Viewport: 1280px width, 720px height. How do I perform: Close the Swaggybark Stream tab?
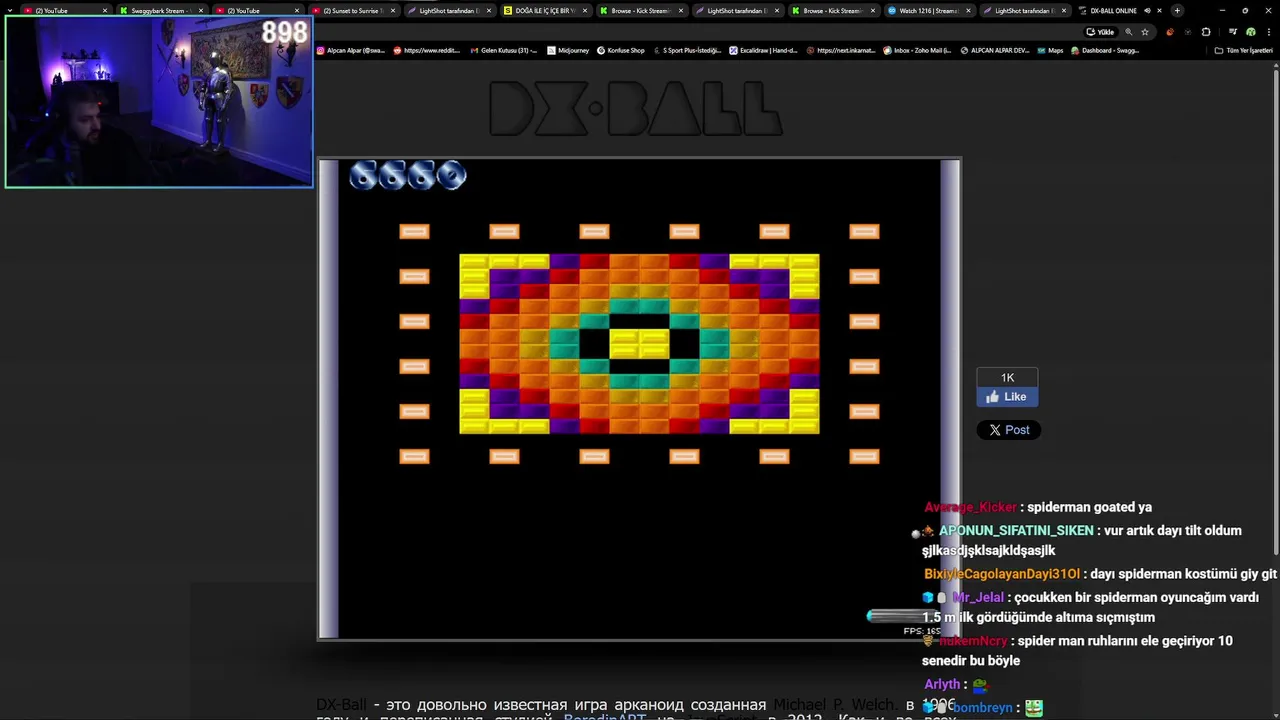pos(201,11)
